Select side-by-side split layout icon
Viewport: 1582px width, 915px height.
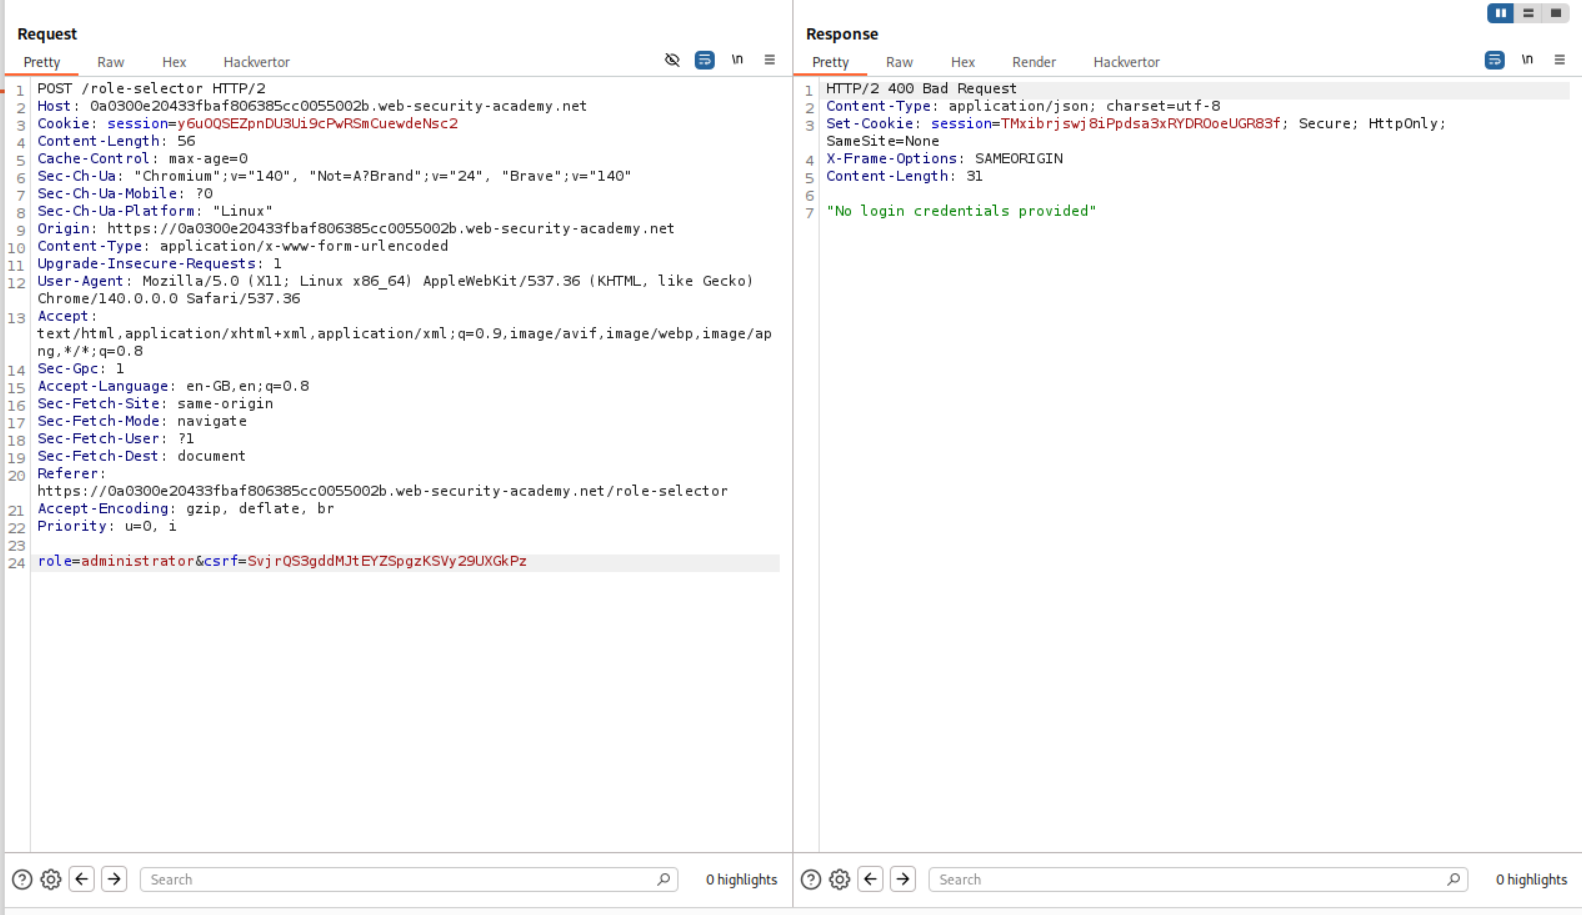point(1500,13)
